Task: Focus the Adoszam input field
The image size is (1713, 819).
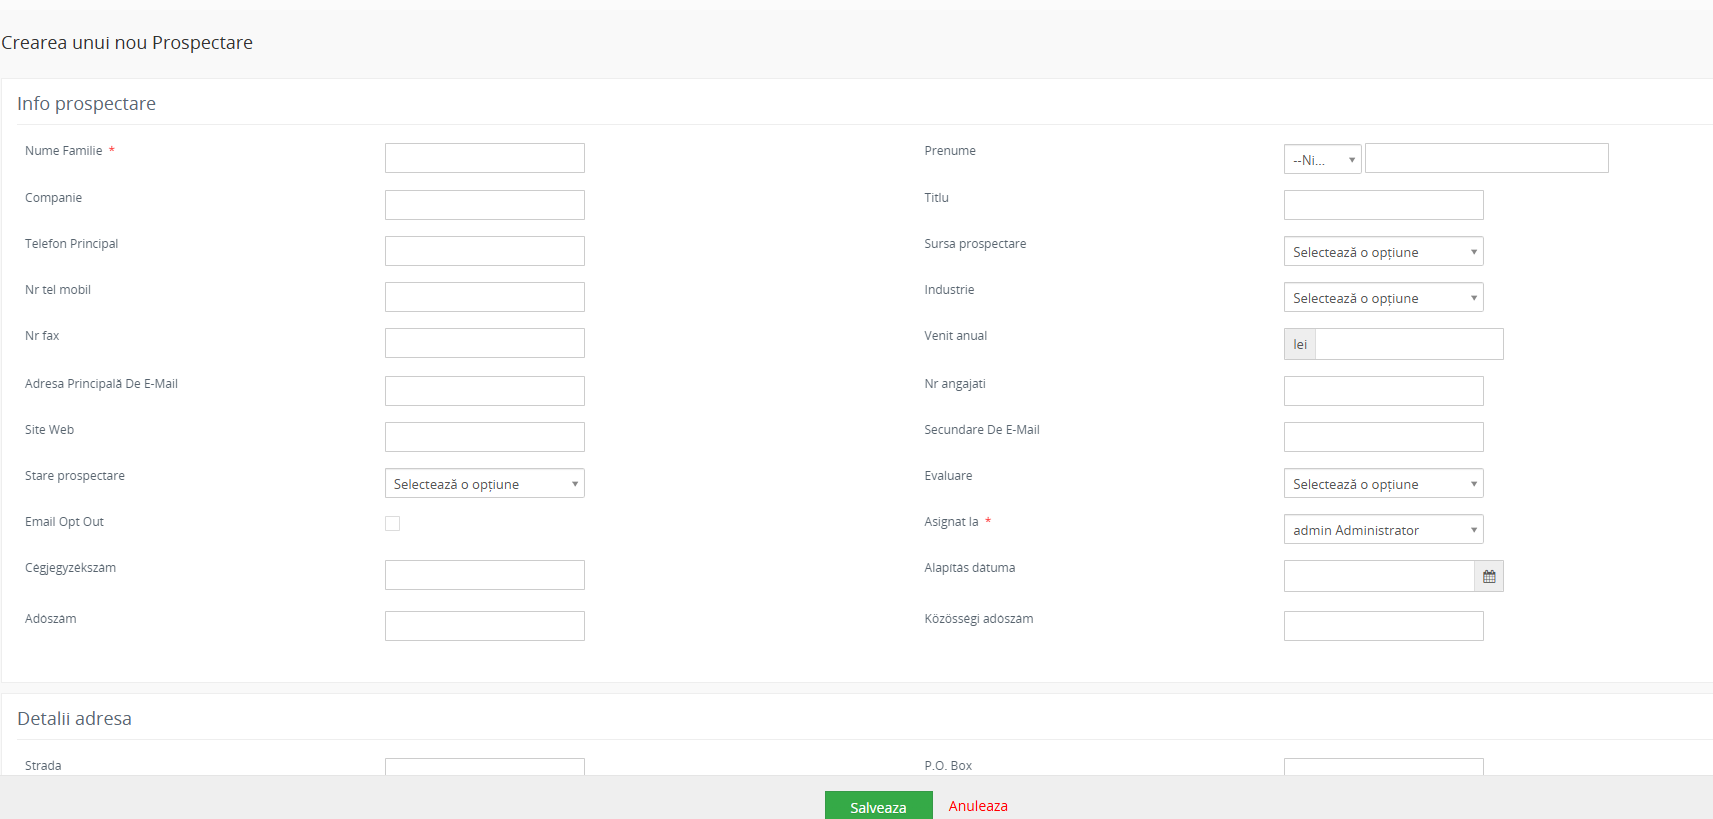Action: [x=485, y=626]
